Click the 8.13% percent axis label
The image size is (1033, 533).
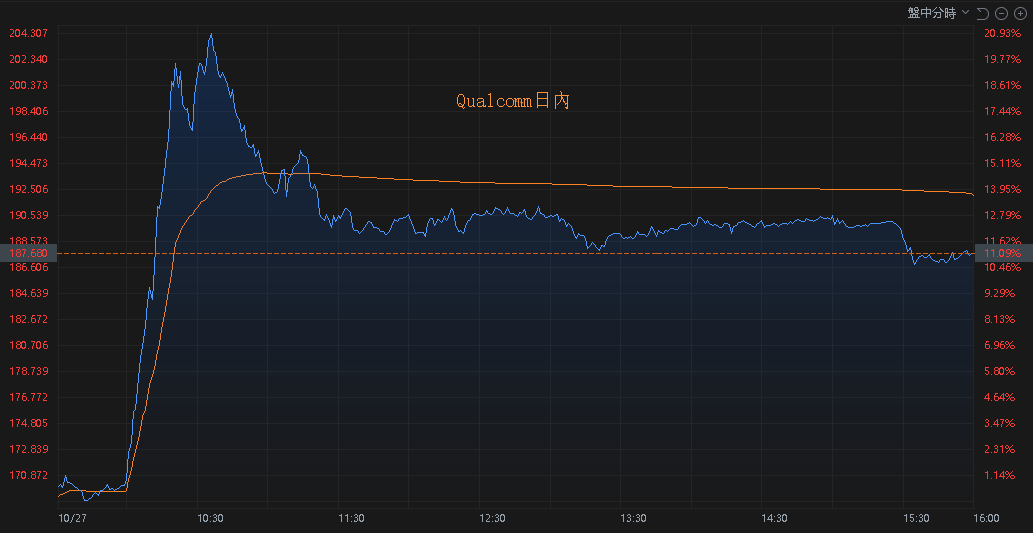[x=999, y=319]
